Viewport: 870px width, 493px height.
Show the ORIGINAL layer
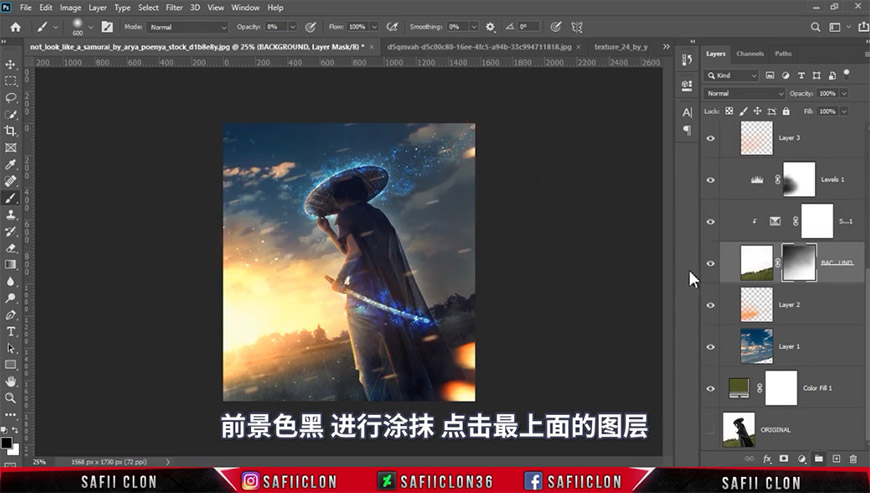tap(710, 430)
